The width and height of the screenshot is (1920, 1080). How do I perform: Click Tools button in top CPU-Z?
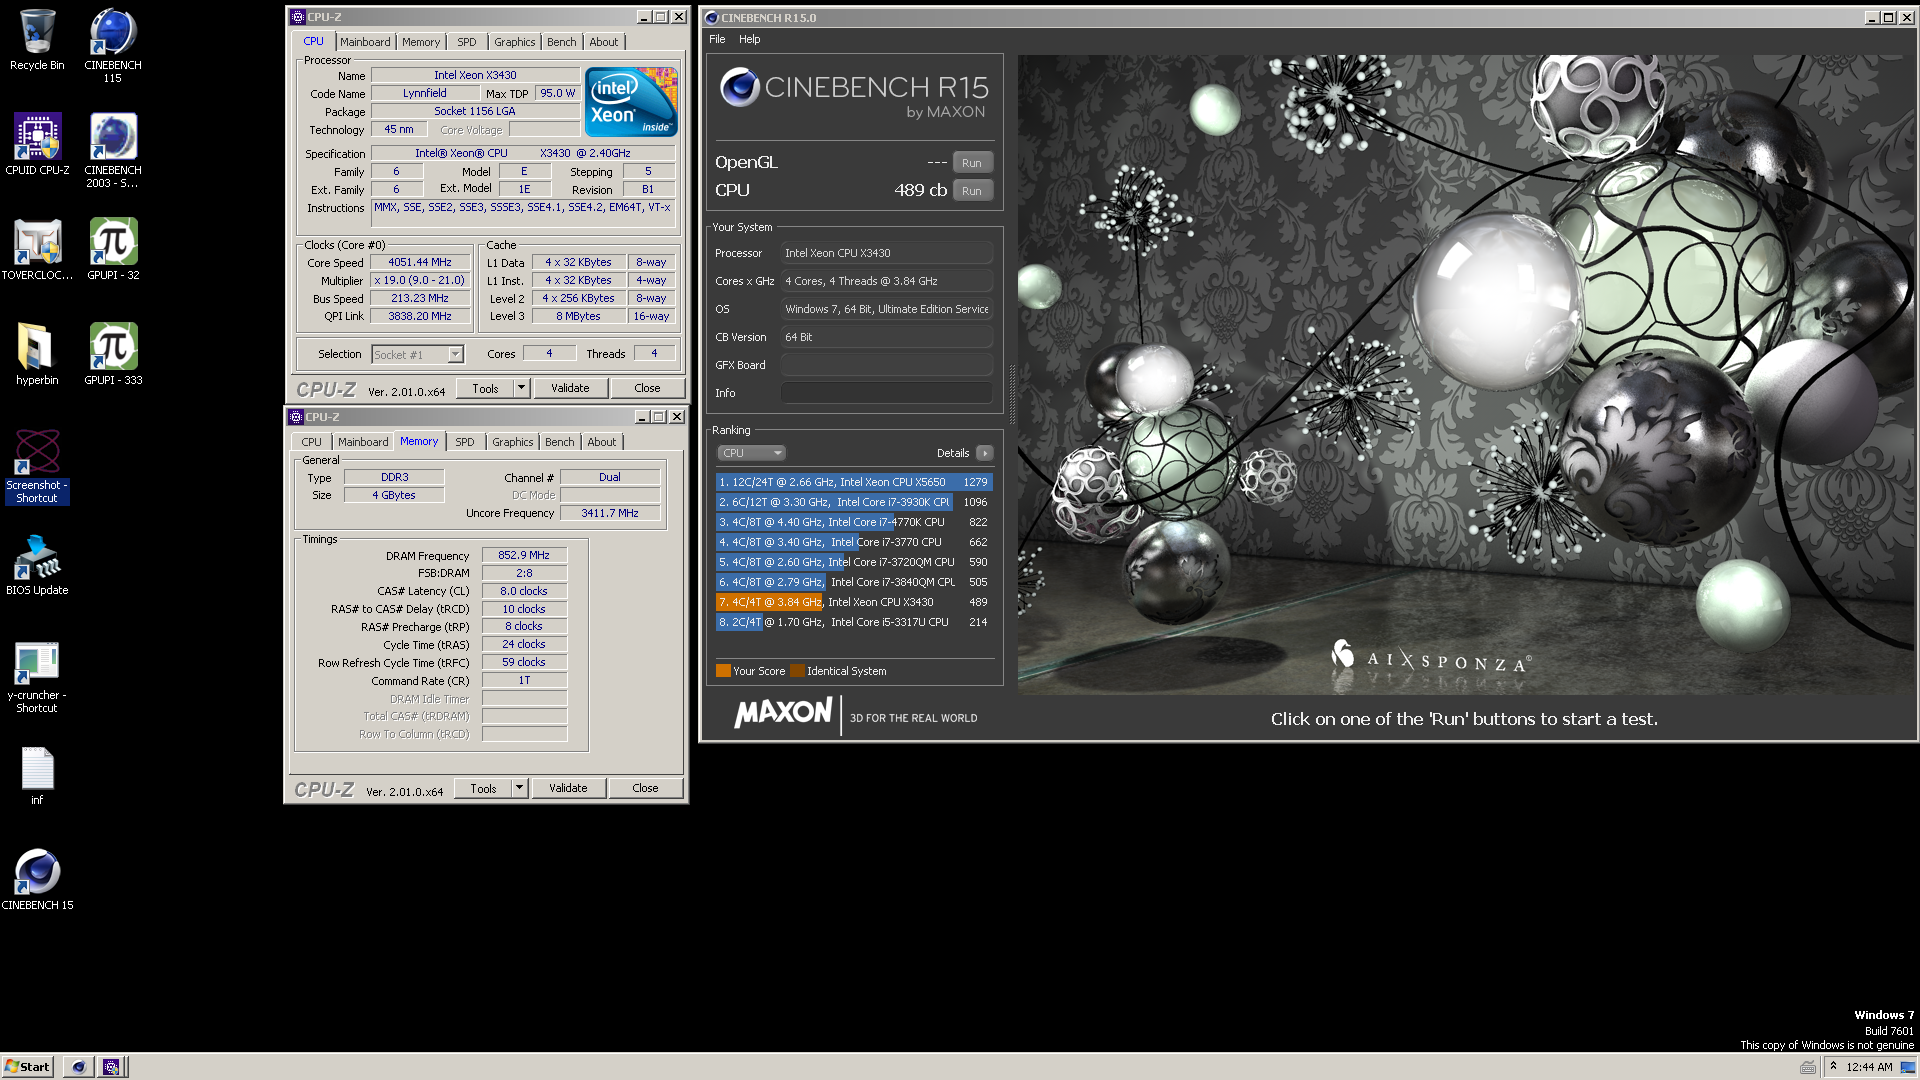pos(486,388)
